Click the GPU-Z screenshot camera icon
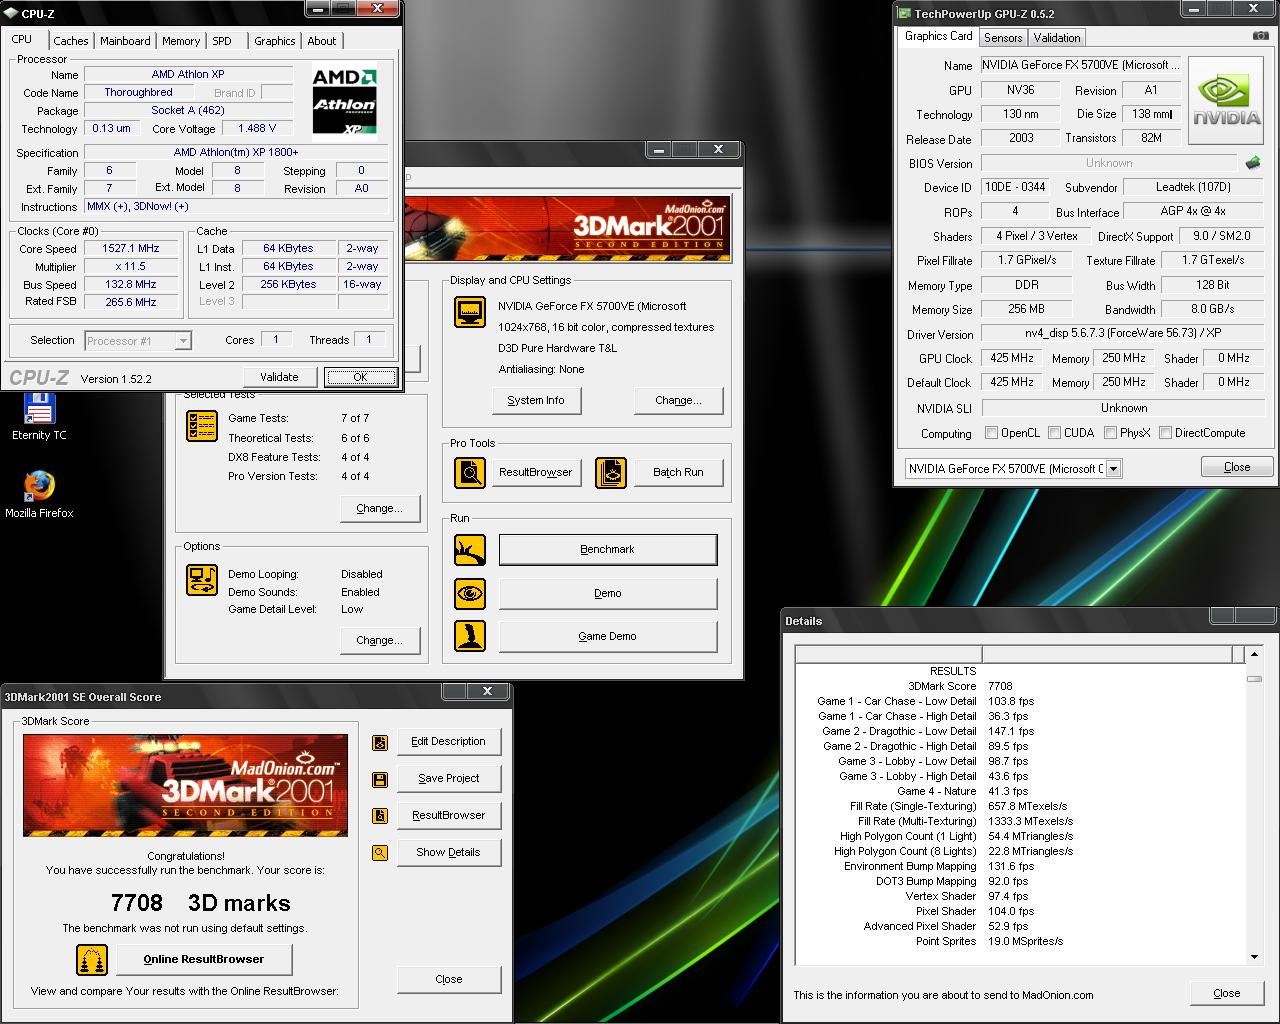The height and width of the screenshot is (1024, 1280). (1261, 36)
